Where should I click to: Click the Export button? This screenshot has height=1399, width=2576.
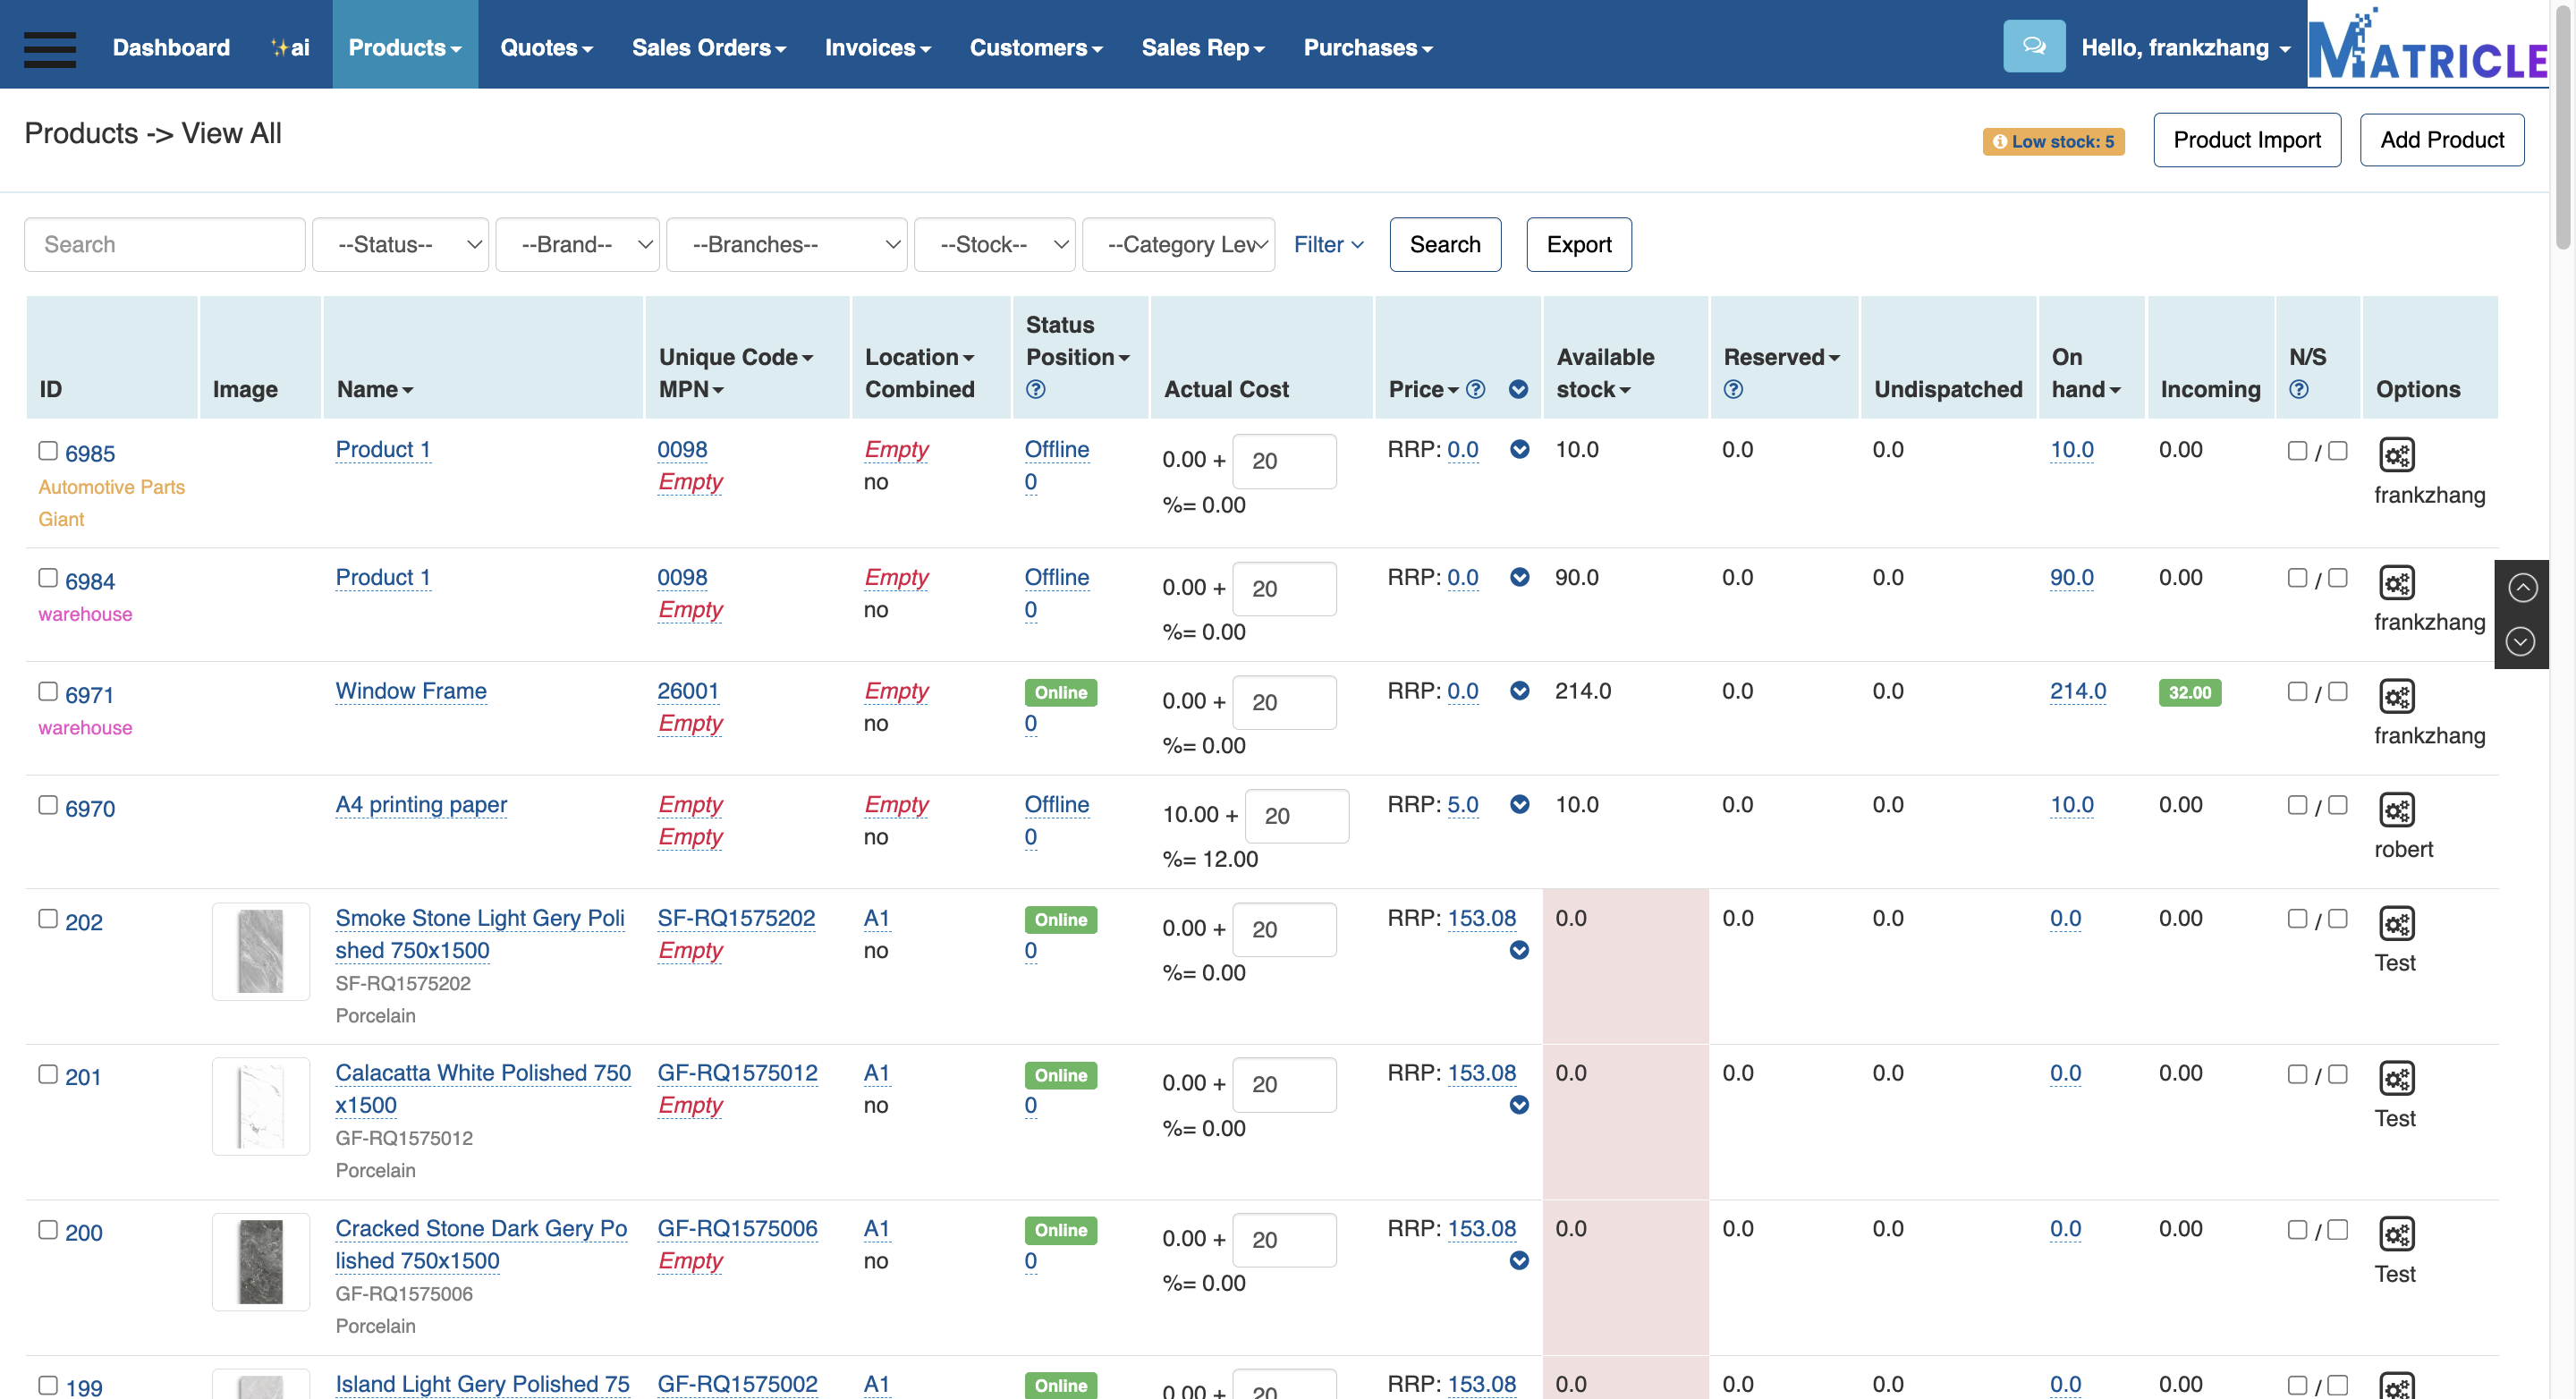[1579, 244]
